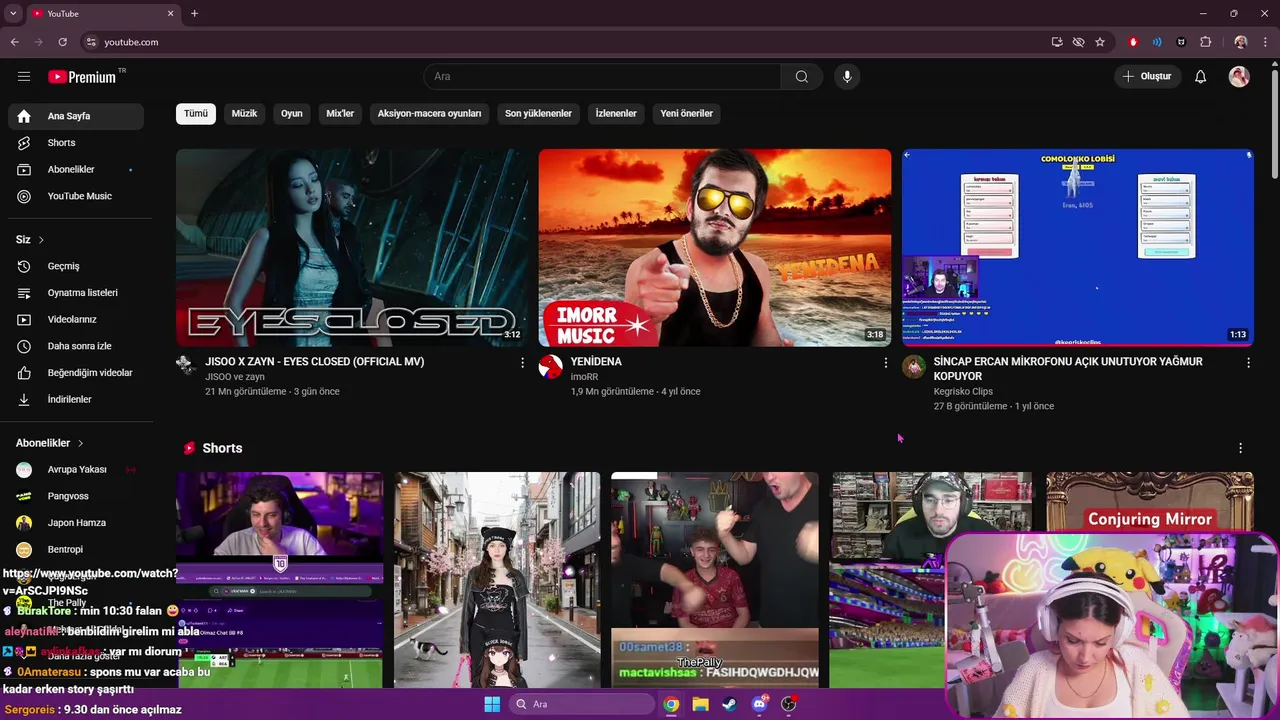Start voice search with the microphone
1280x720 pixels.
point(847,77)
